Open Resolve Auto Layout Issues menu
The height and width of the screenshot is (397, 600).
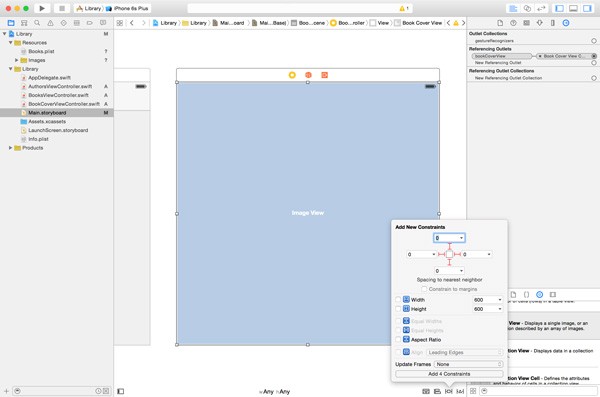point(460,391)
